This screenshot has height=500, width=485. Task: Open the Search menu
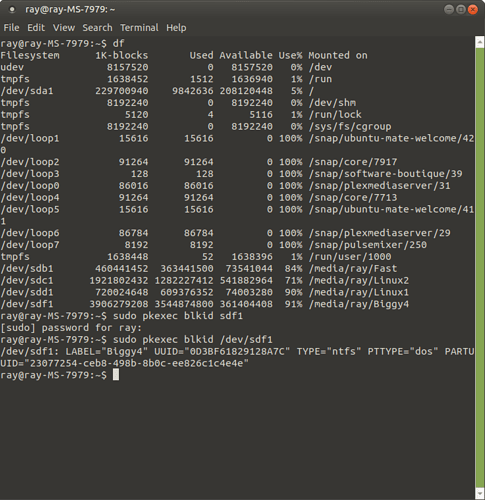point(97,28)
